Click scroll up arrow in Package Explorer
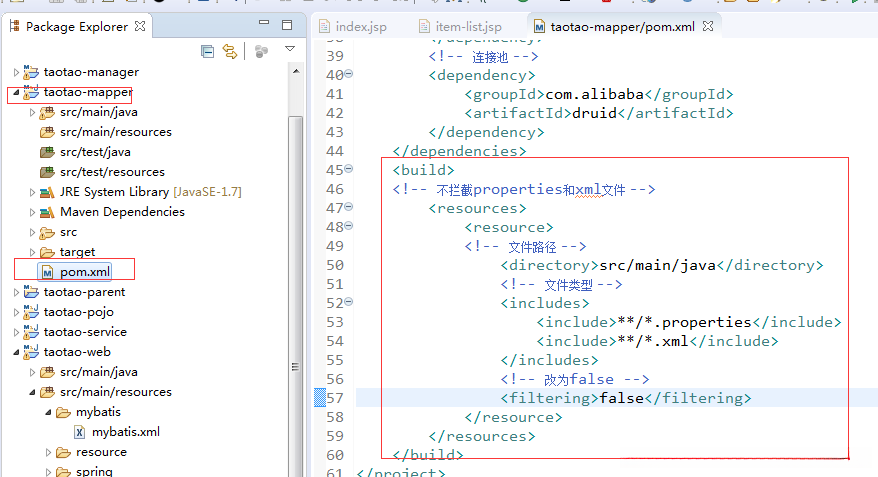878x477 pixels. pos(296,72)
